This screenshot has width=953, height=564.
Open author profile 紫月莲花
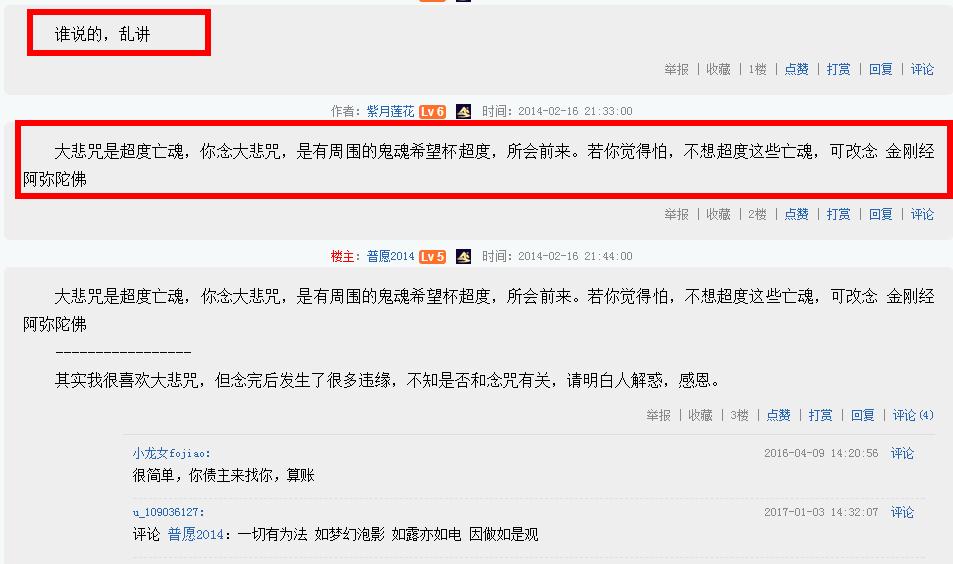click(390, 111)
